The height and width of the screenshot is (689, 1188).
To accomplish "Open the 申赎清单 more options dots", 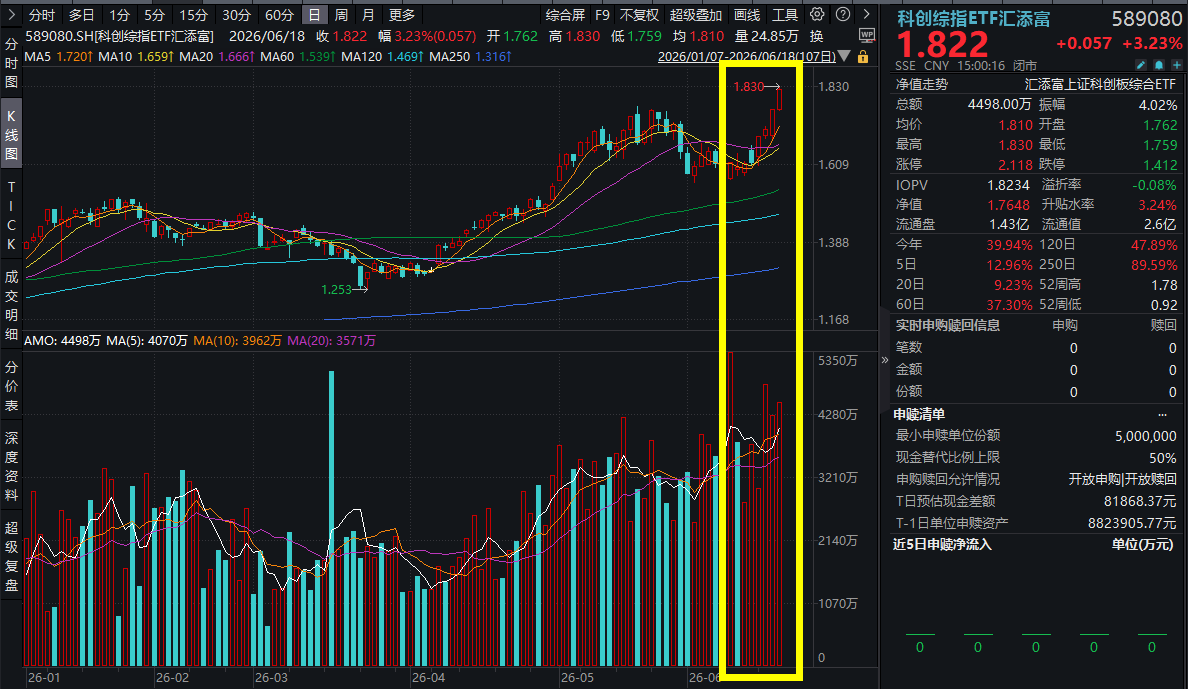I will [x=1162, y=415].
